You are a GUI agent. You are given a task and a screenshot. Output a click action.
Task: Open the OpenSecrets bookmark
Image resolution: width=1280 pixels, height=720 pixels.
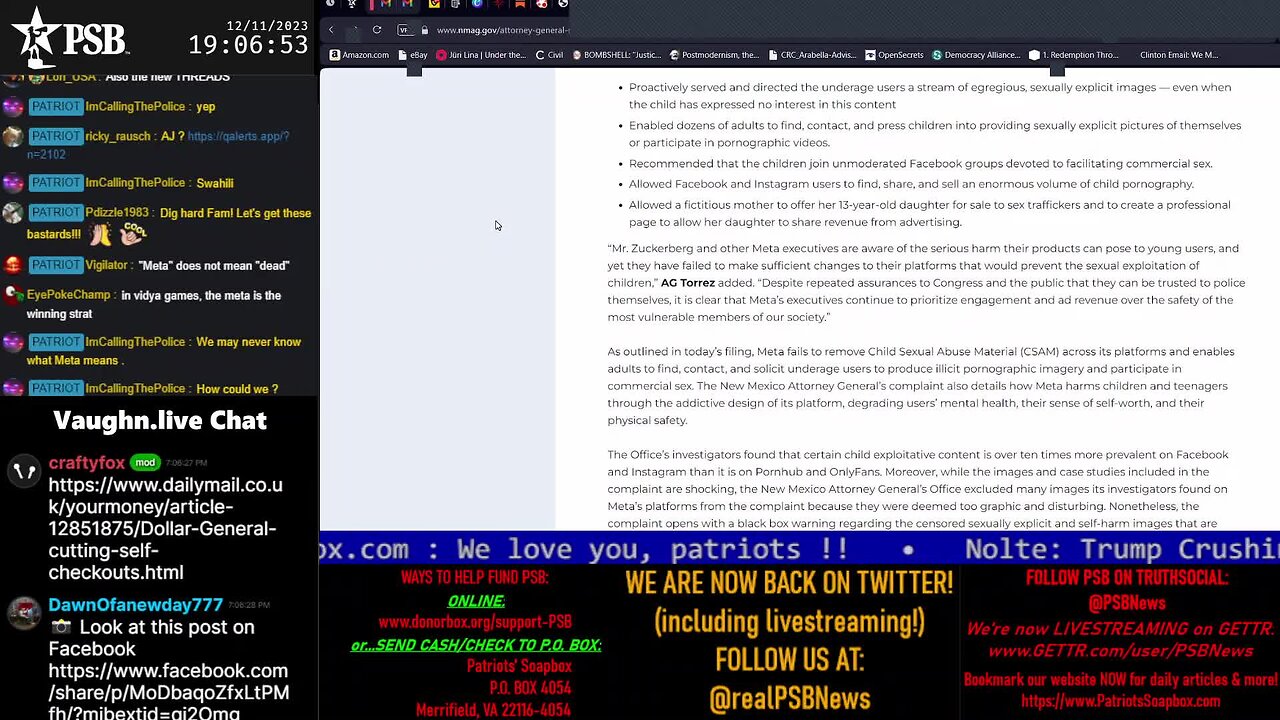click(x=894, y=55)
